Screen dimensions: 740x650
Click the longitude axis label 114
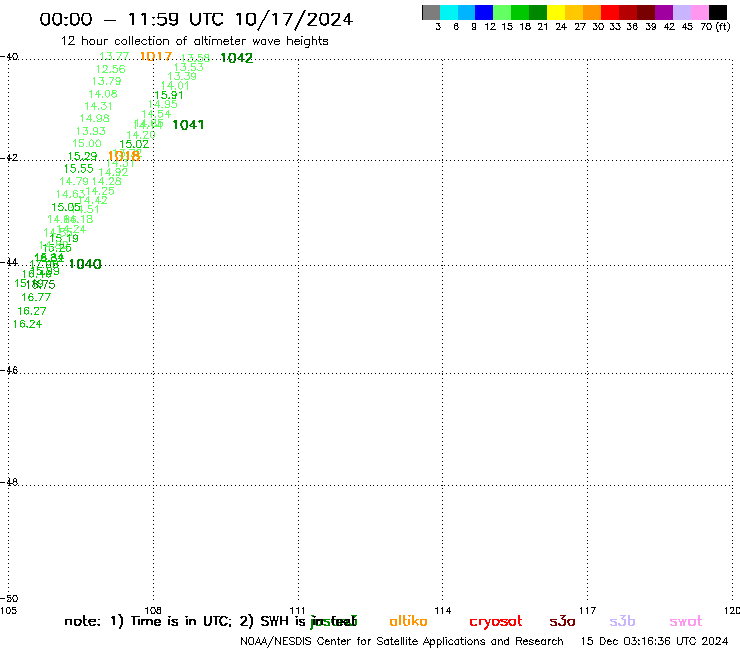tap(442, 611)
